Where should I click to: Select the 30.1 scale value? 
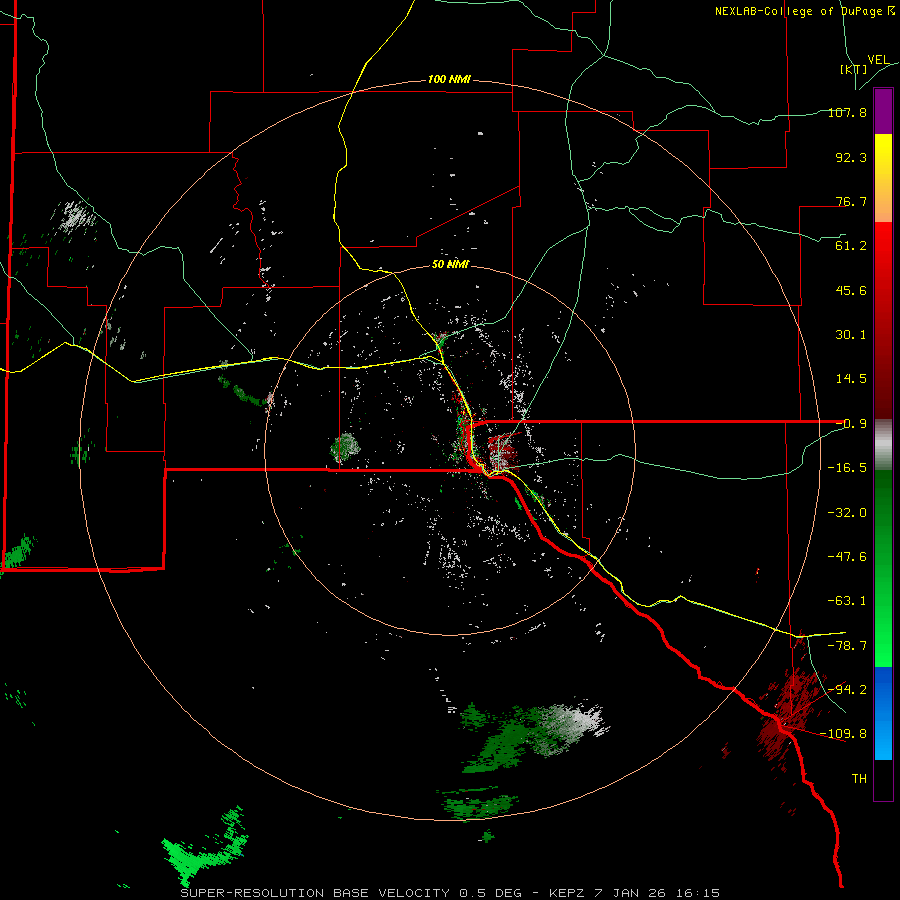point(851,335)
